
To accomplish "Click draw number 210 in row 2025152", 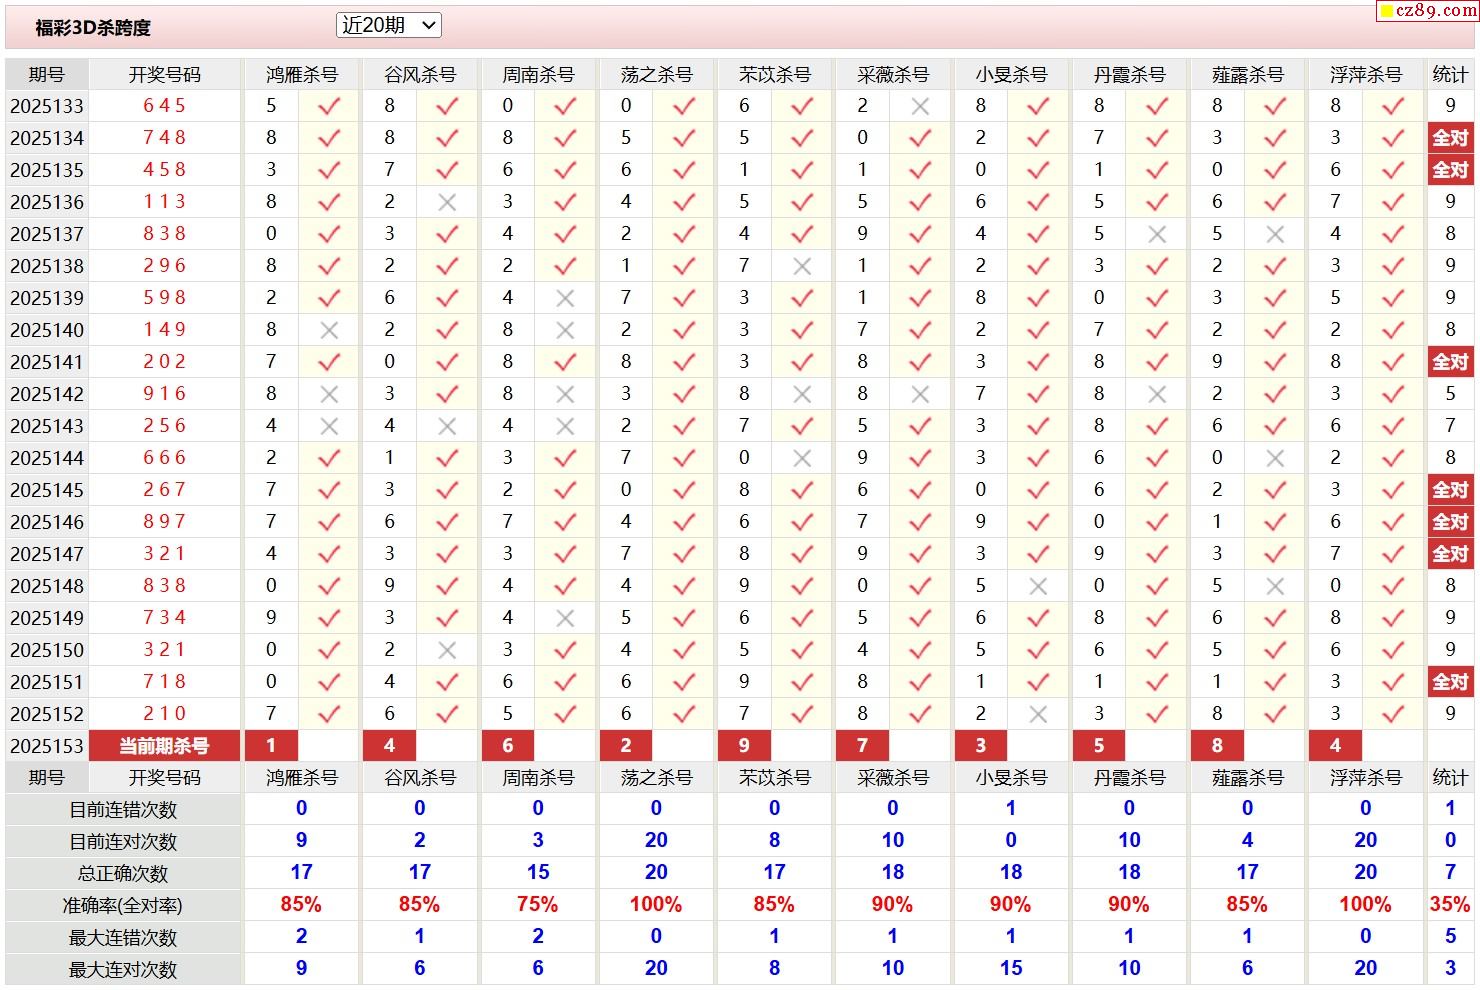I will click(164, 713).
